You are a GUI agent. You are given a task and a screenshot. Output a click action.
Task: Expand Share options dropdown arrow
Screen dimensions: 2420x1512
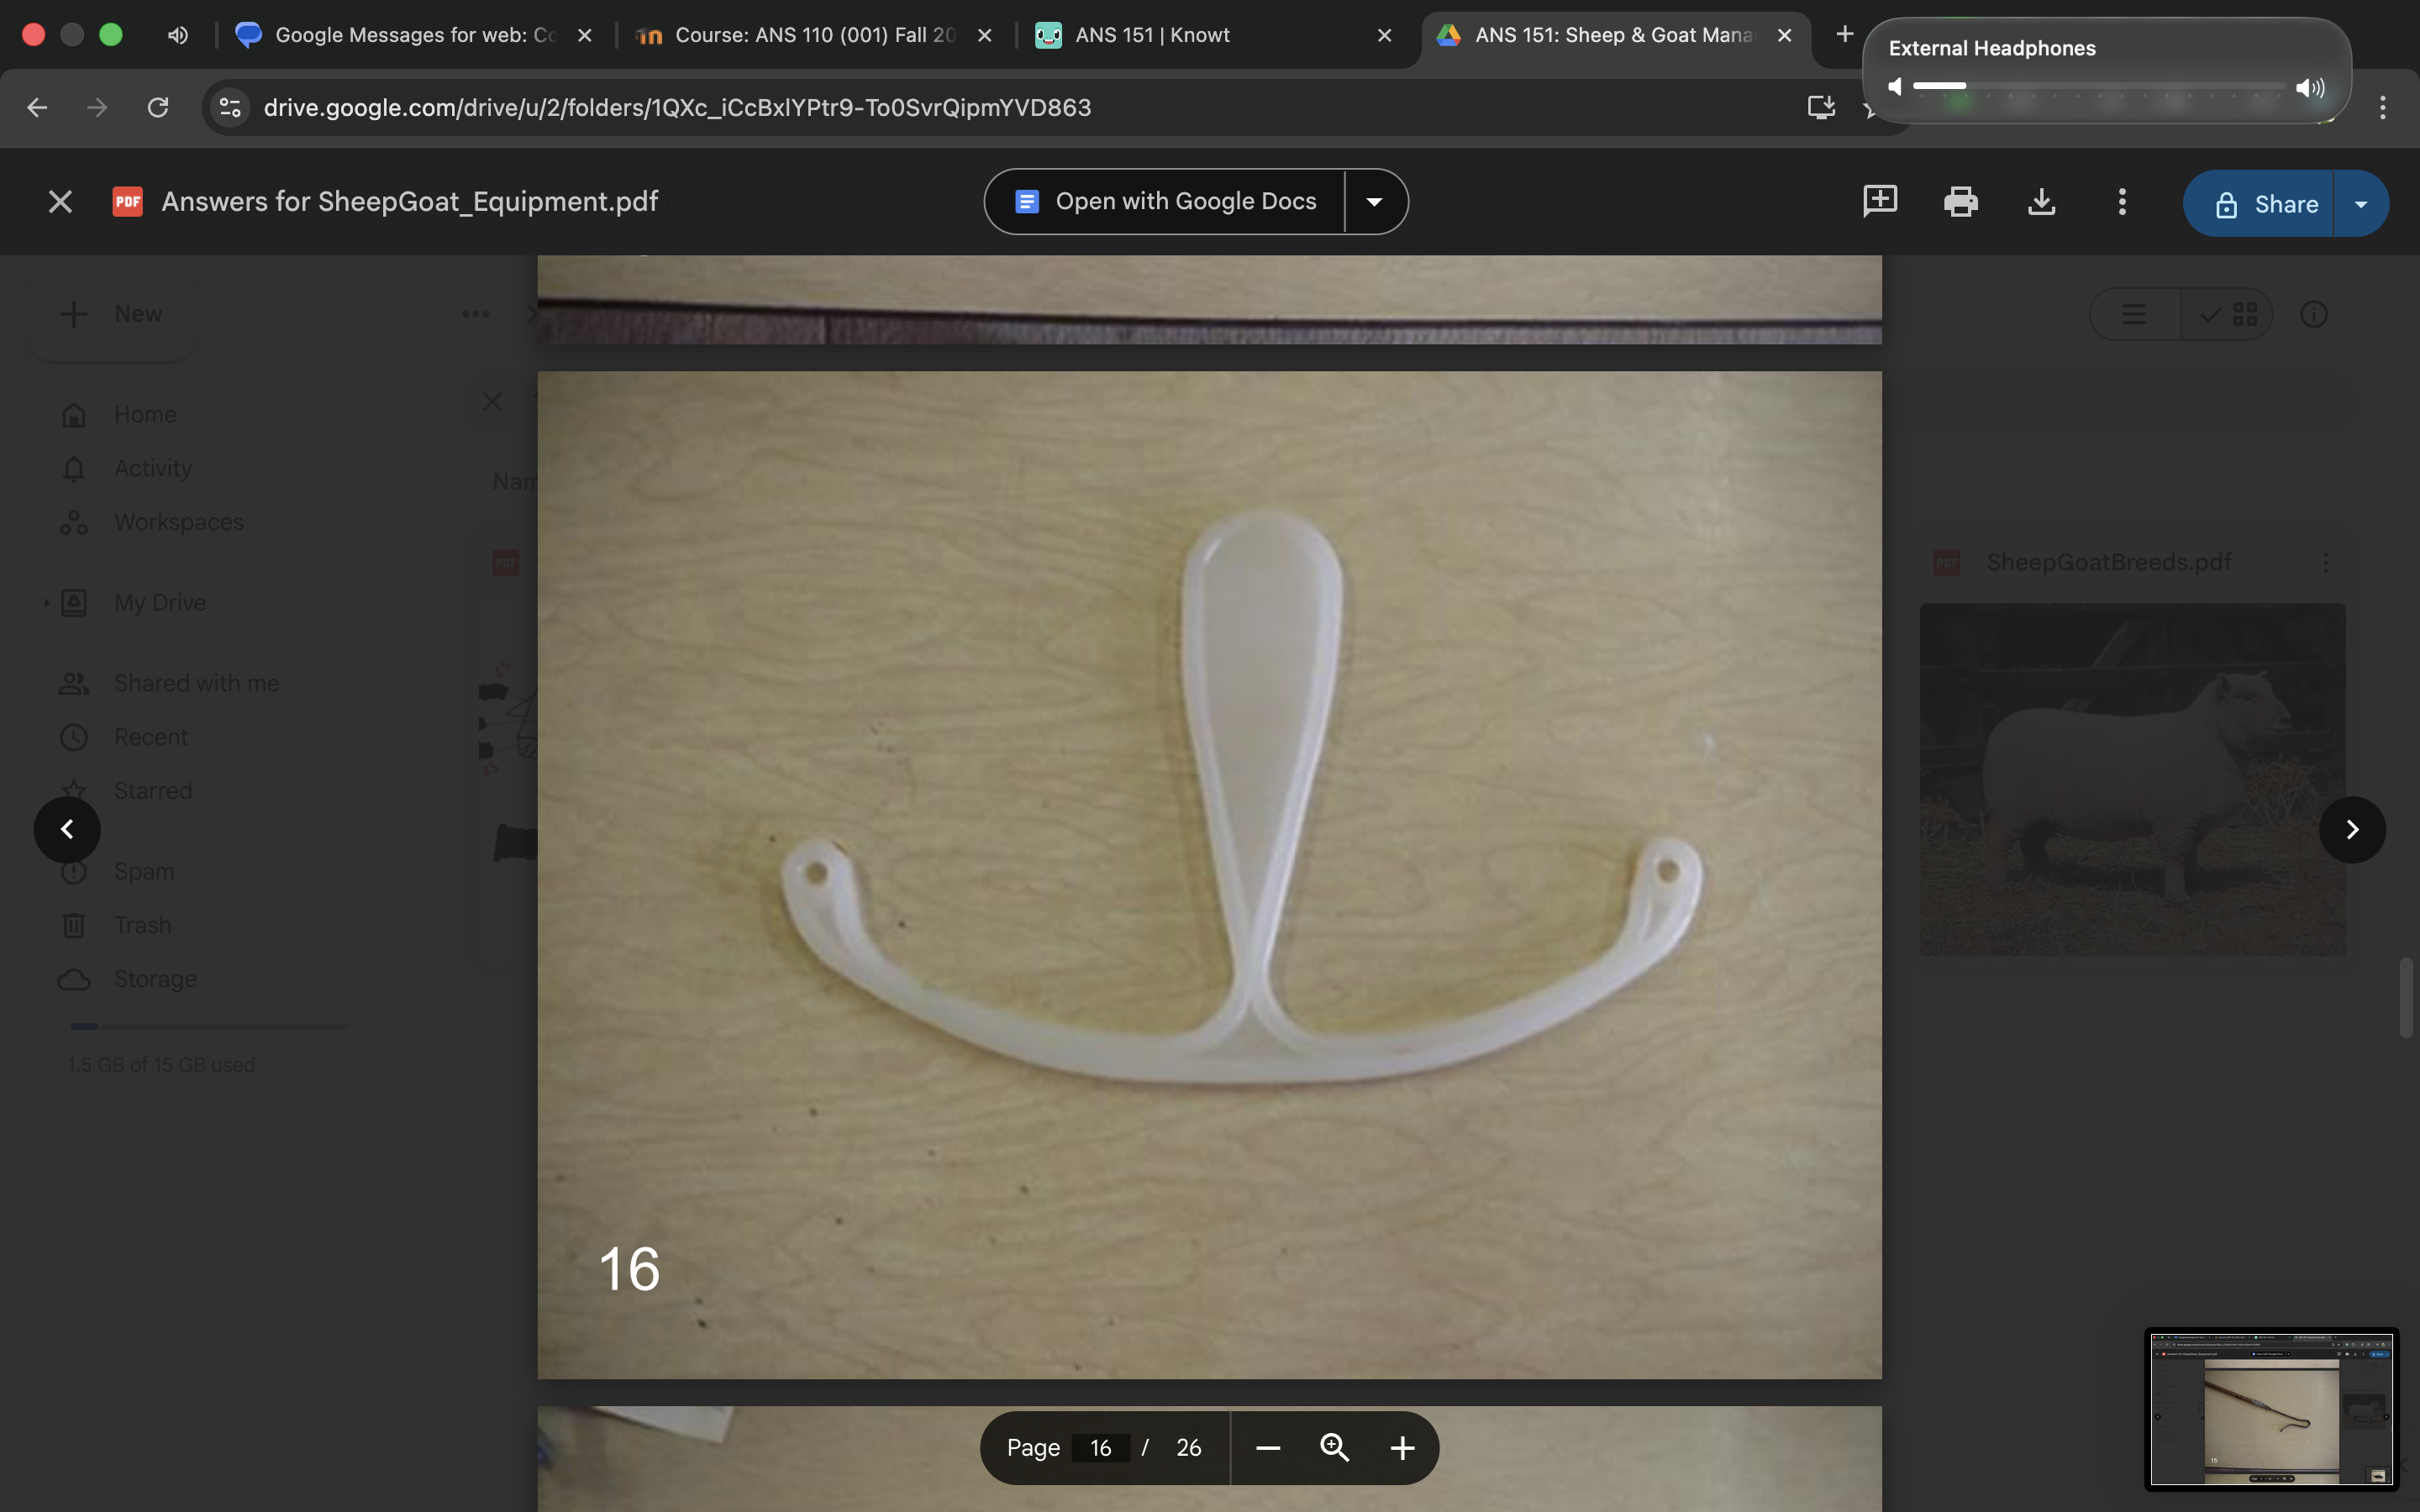[x=2361, y=204]
